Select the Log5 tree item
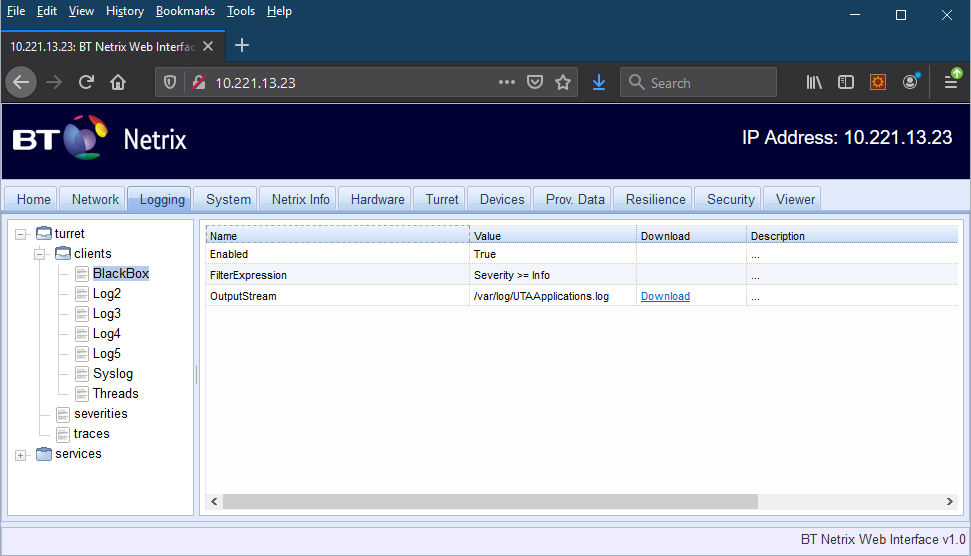Image resolution: width=971 pixels, height=556 pixels. point(107,354)
